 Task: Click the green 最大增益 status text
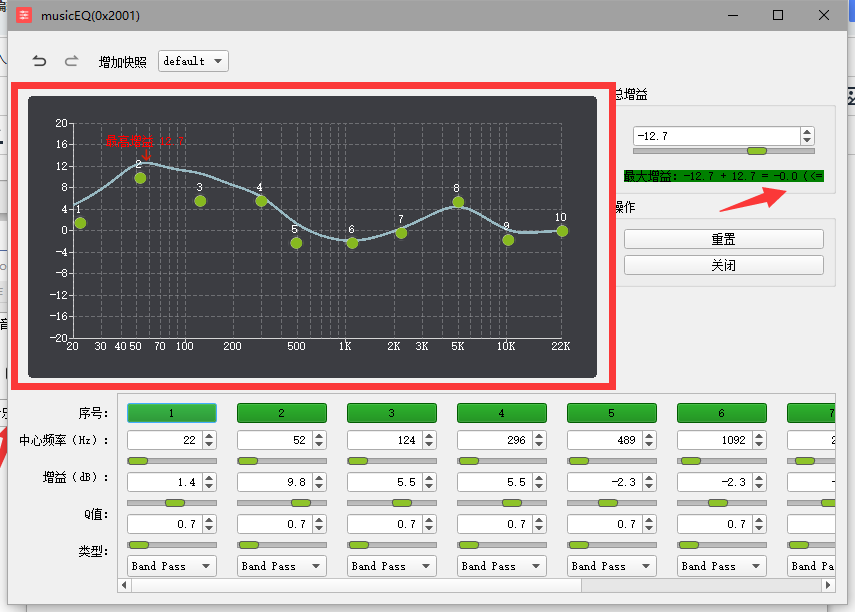click(x=724, y=176)
